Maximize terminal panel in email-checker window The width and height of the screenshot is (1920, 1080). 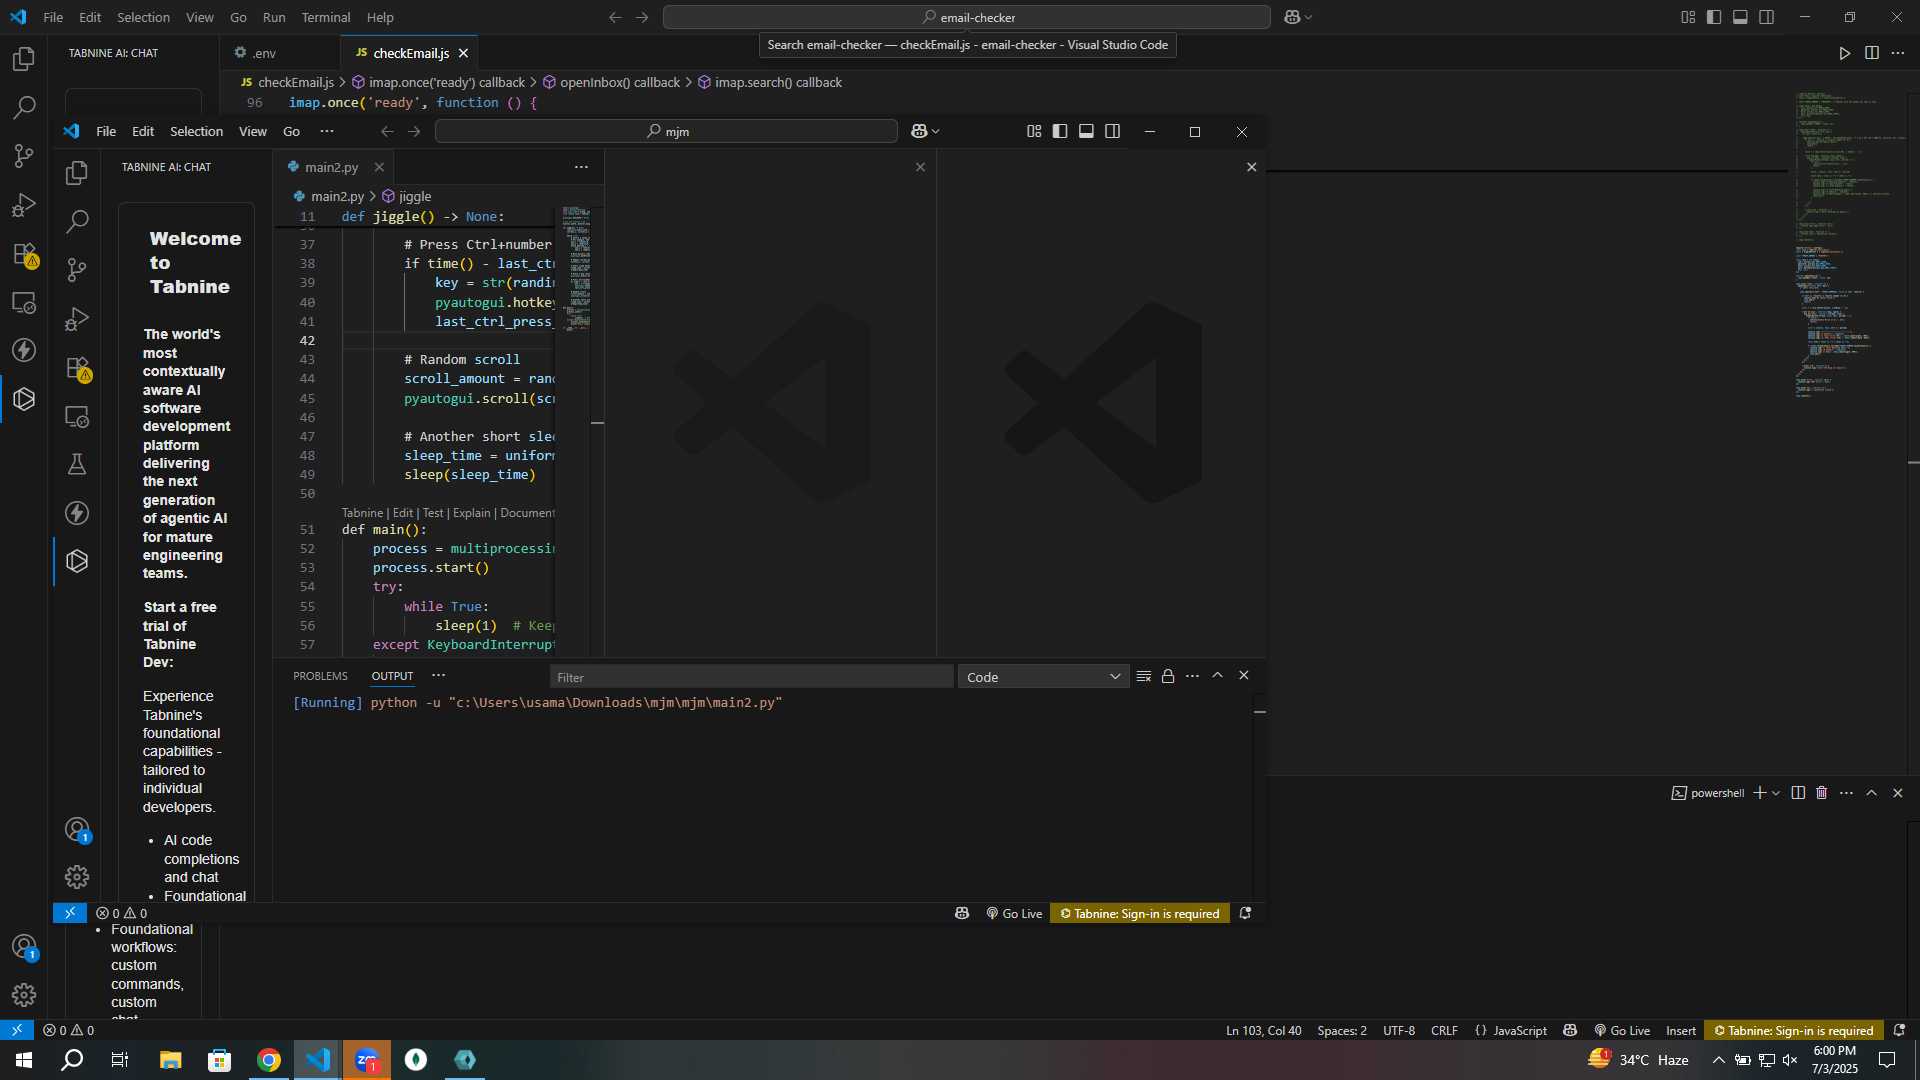[x=1871, y=793]
